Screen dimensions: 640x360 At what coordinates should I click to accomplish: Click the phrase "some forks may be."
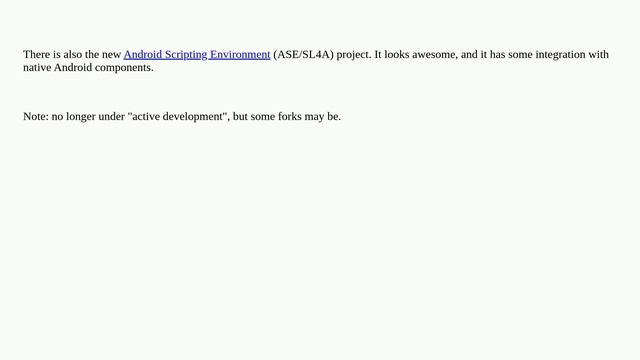[x=296, y=116]
